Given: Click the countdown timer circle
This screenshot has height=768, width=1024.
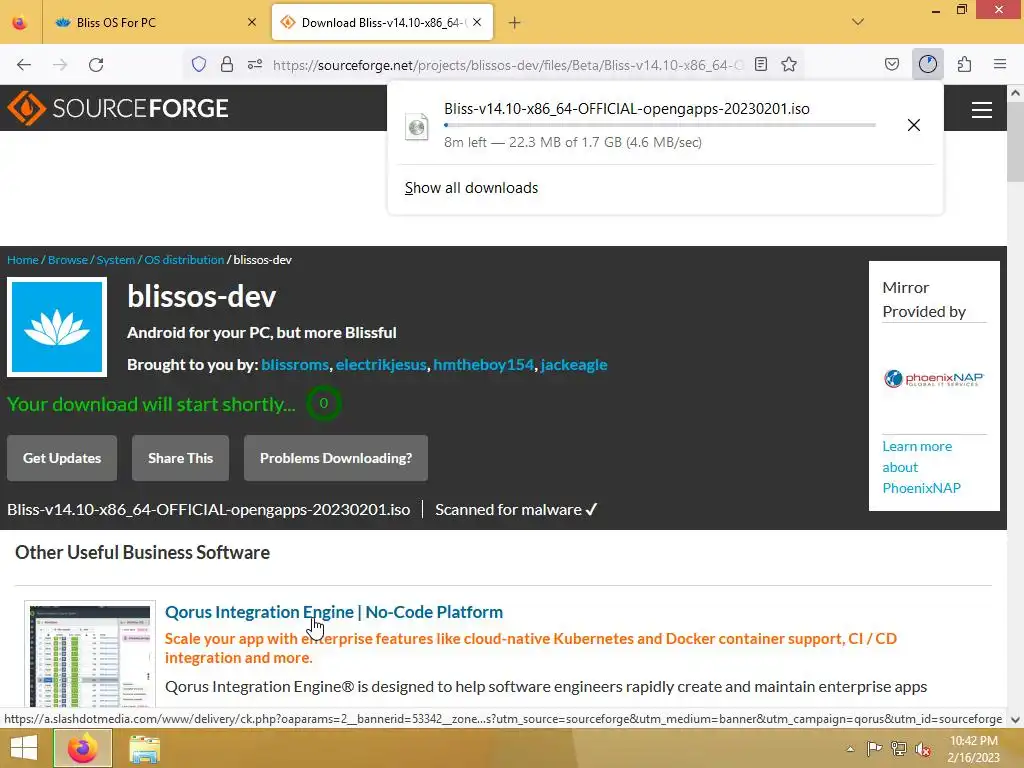Looking at the screenshot, I should pyautogui.click(x=323, y=404).
